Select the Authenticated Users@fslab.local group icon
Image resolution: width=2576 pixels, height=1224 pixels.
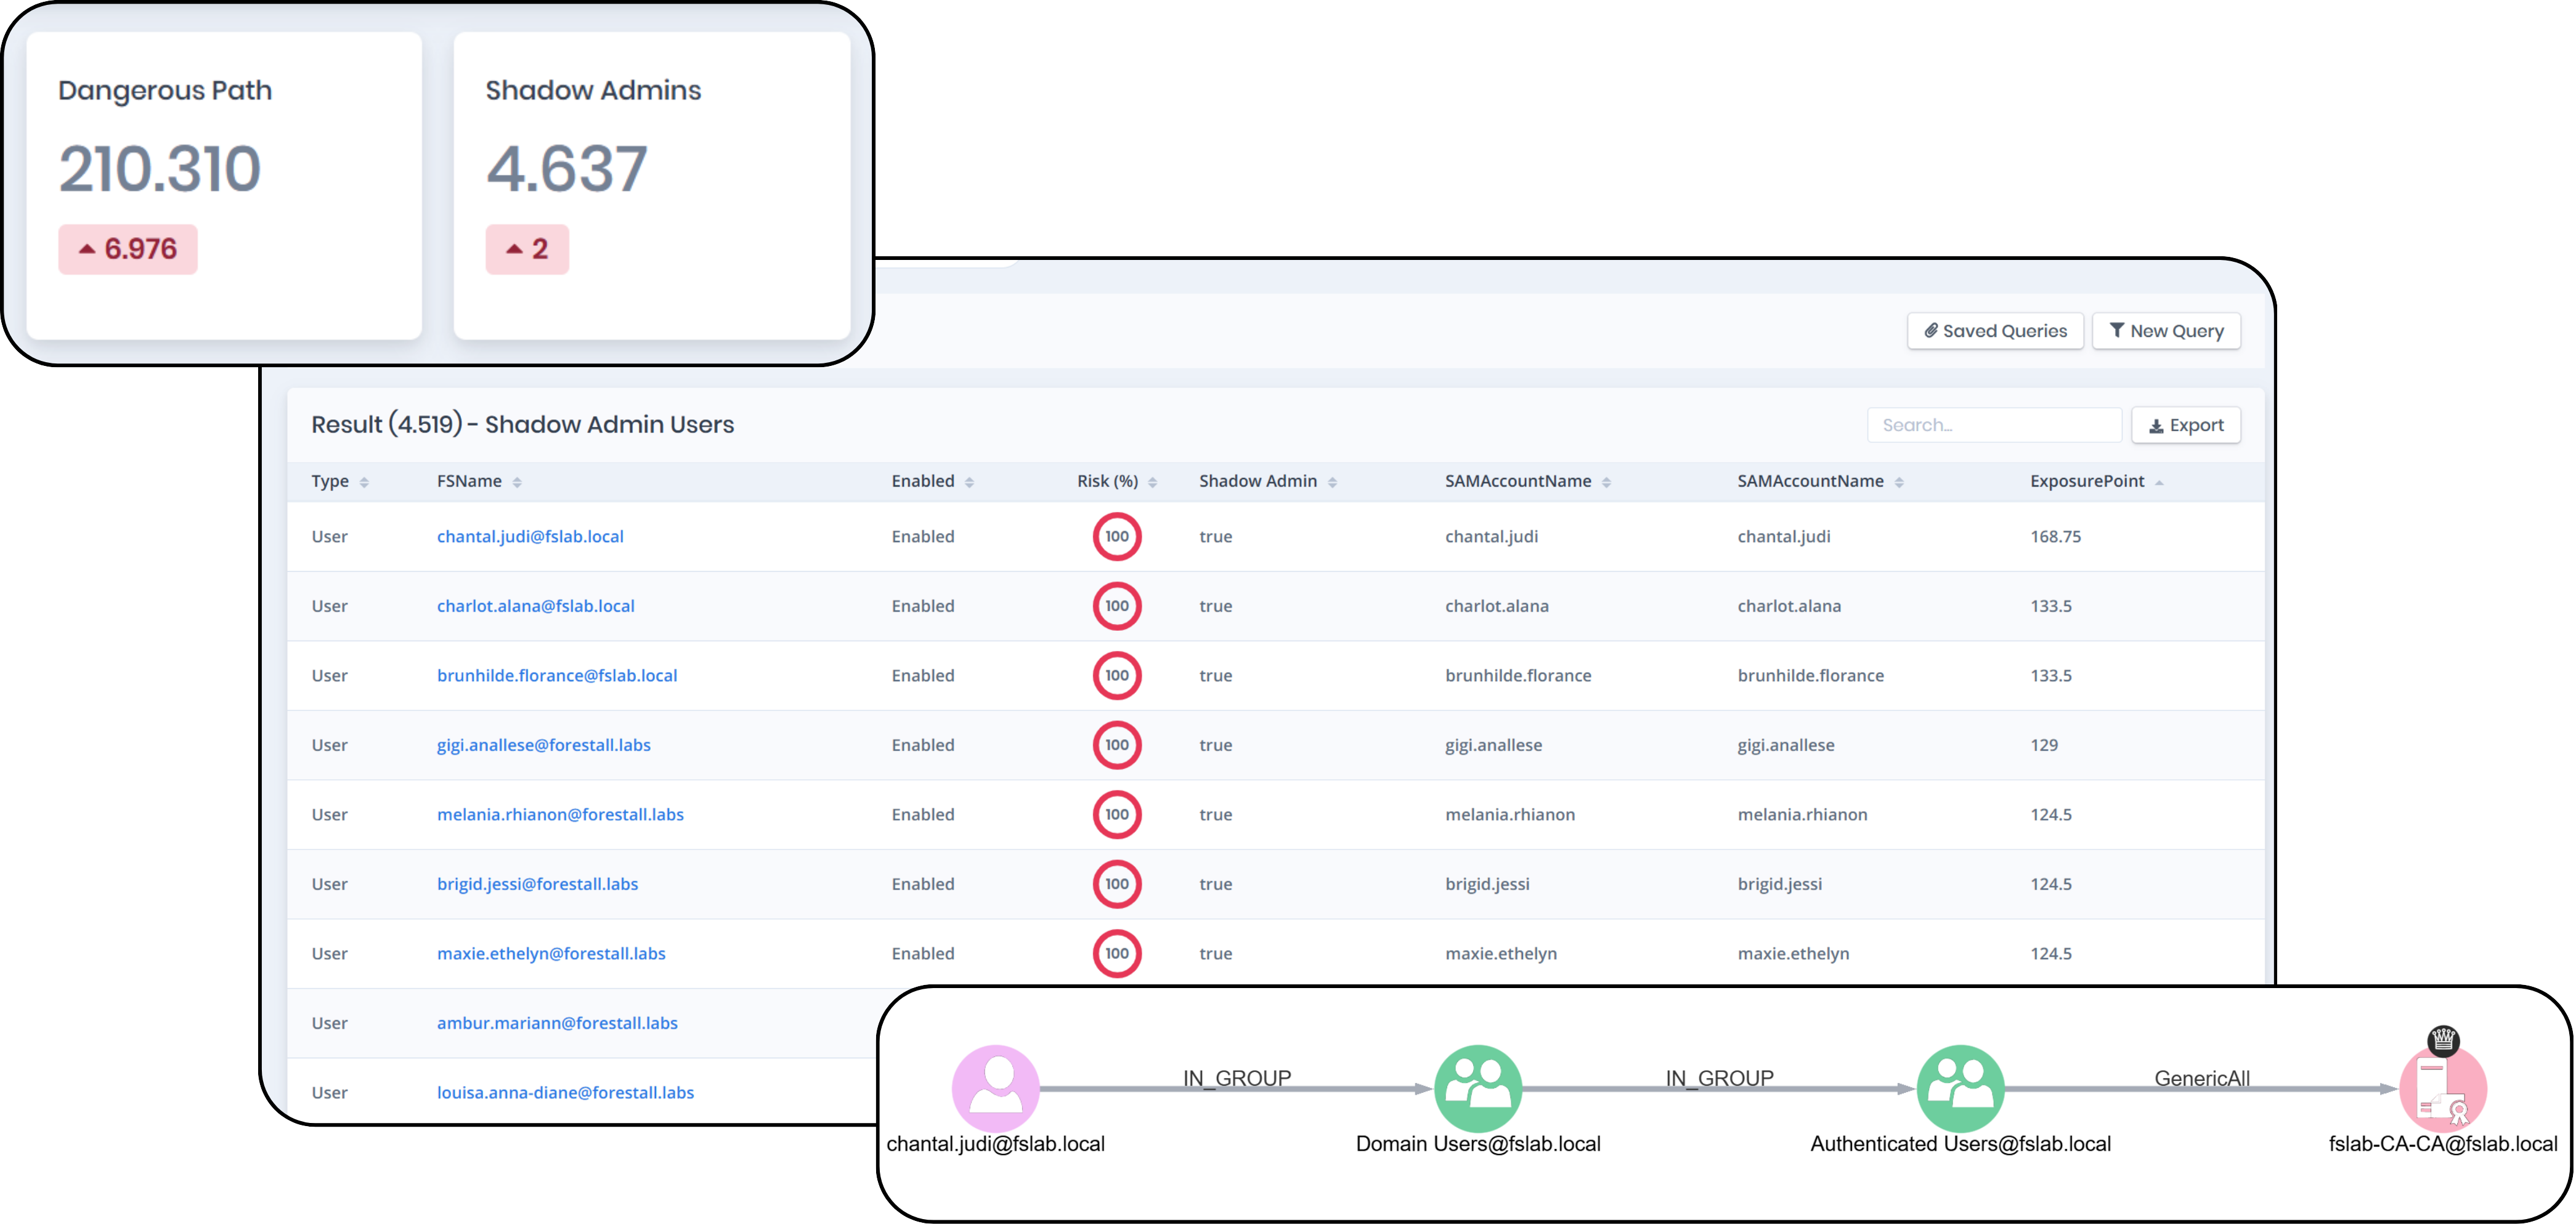[1961, 1088]
